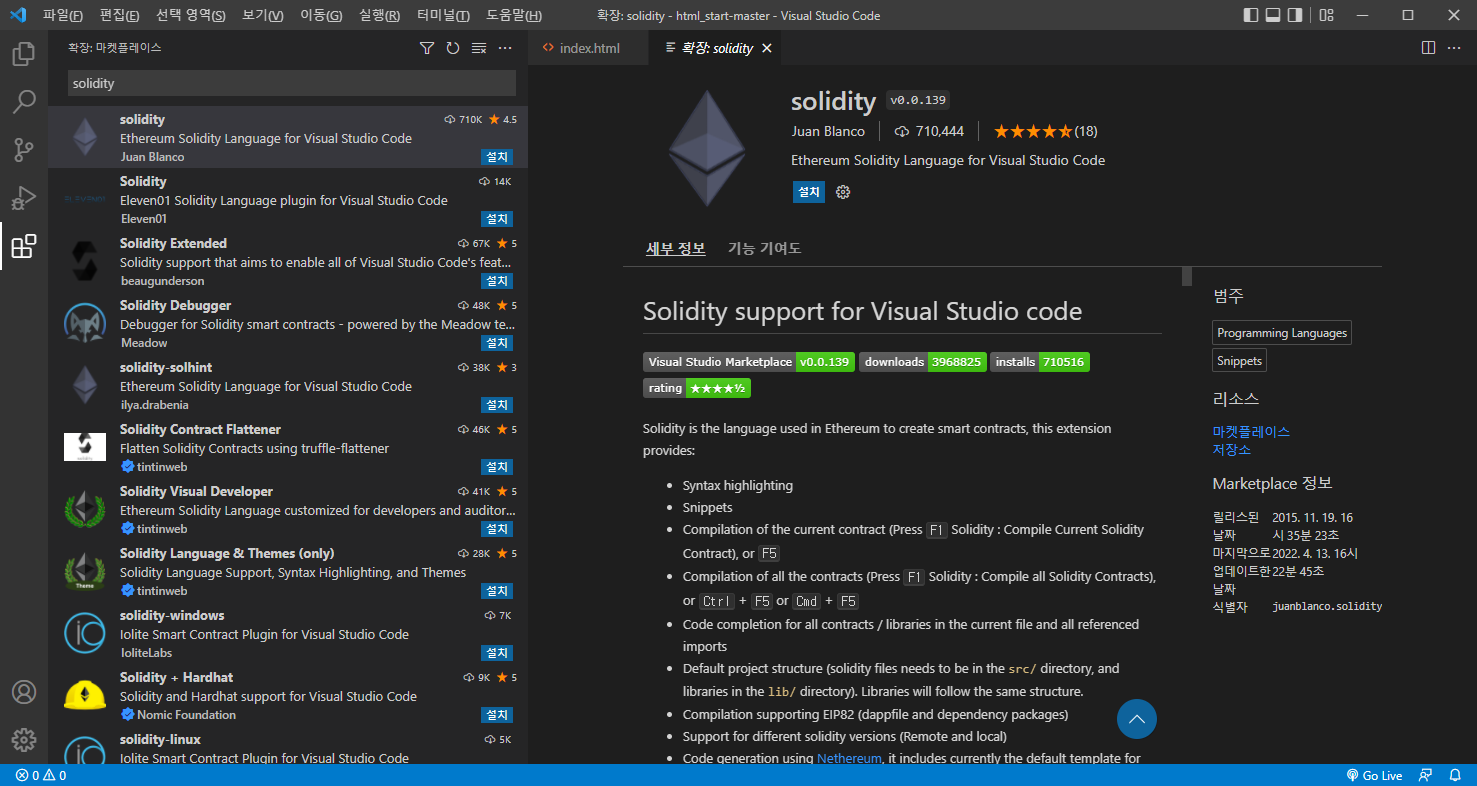Clear extensions search results icon
Screen dimensions: 1477x786
tap(479, 48)
